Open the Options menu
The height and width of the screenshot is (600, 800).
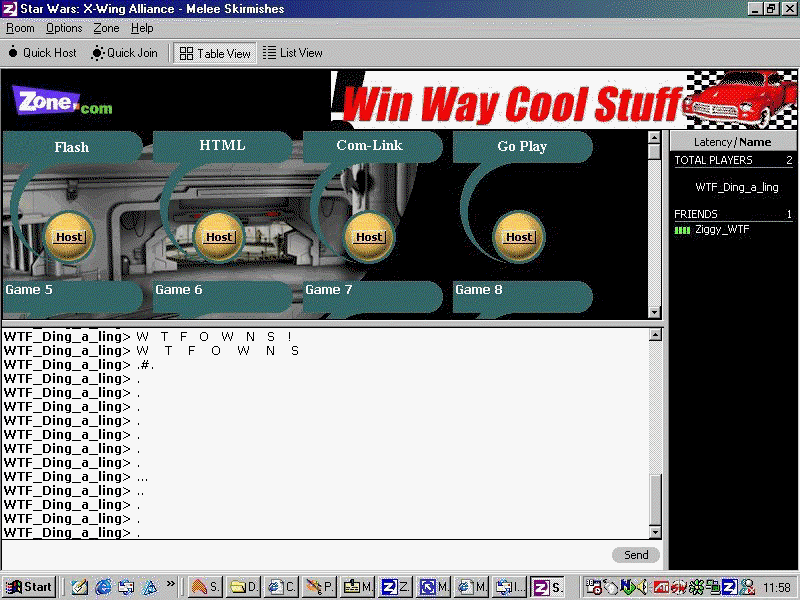[64, 28]
